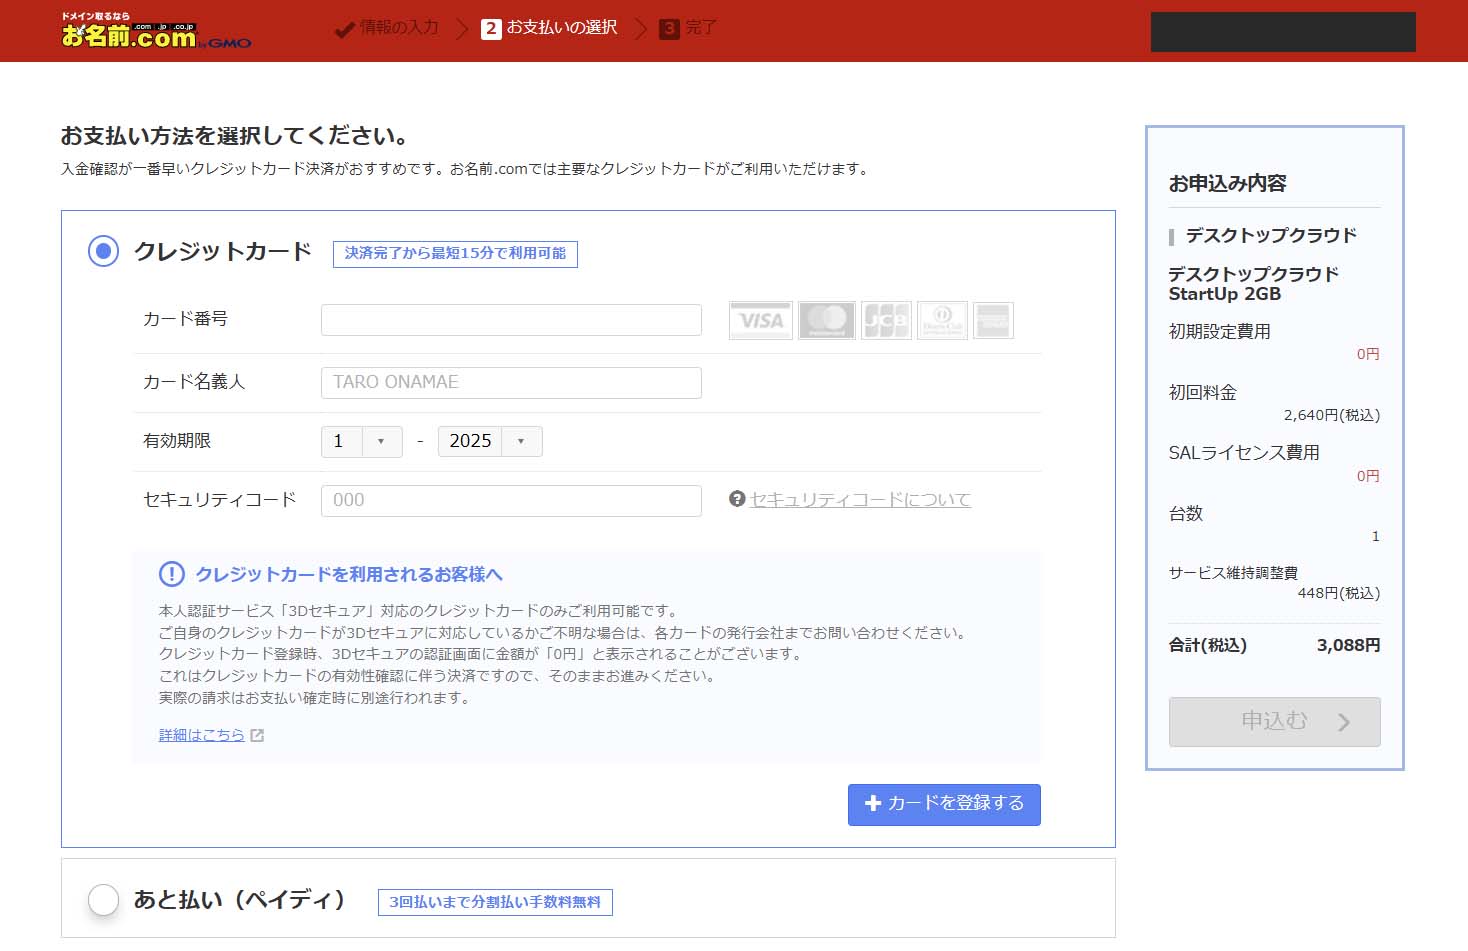
Task: Click the Mastercard icon
Action: coord(827,321)
